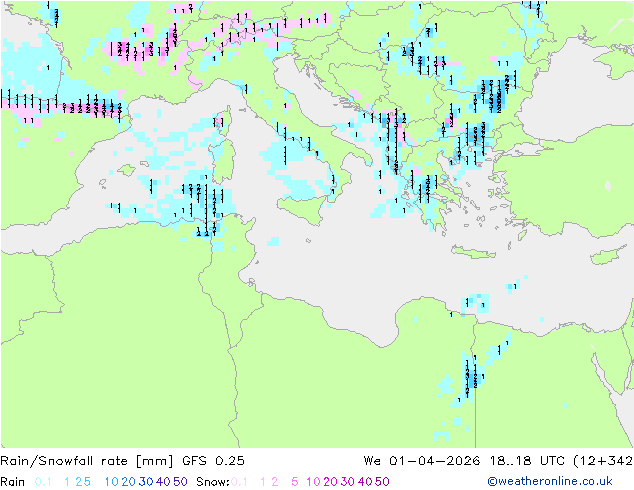Select the purple rain legend value 40
The image size is (634, 490).
pos(163,482)
